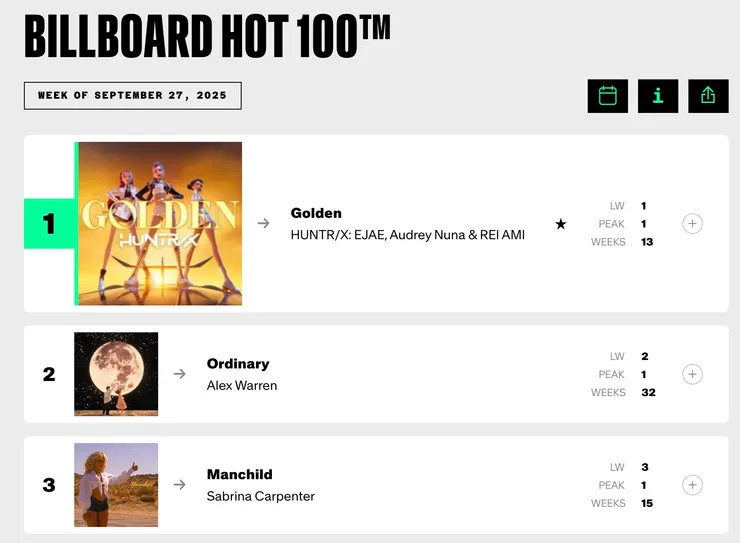
Task: Click the arrow icon beside Manchild
Action: [x=179, y=485]
